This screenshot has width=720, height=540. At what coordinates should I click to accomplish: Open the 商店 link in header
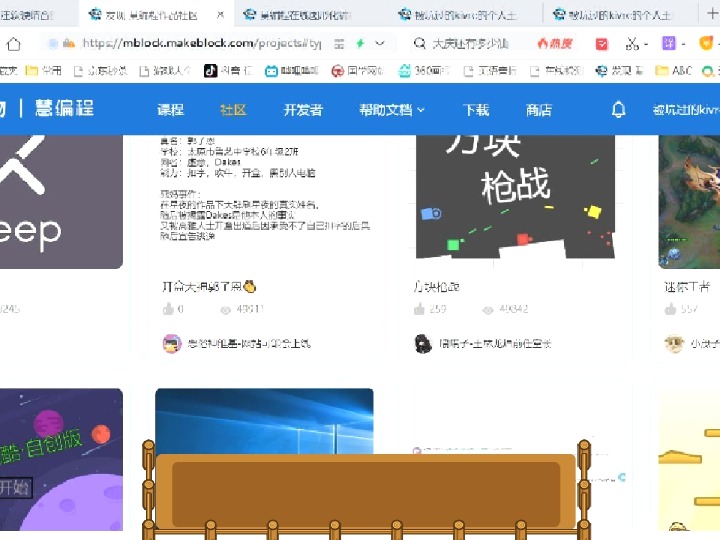[539, 110]
